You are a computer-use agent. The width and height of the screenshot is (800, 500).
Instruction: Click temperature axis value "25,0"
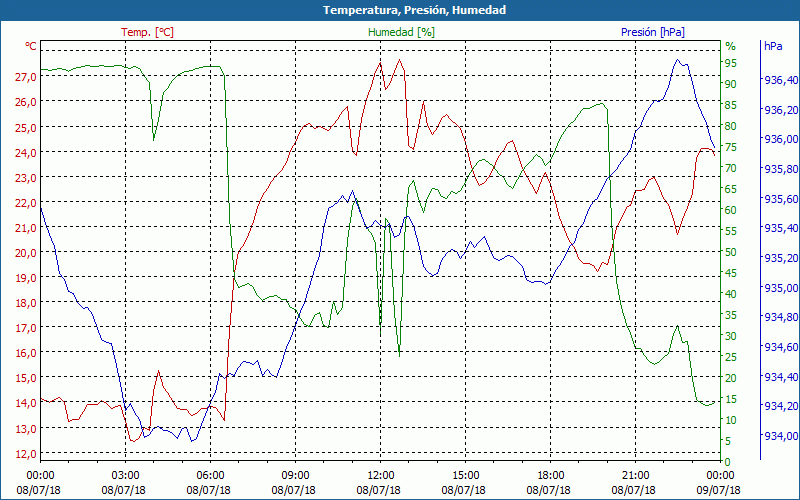(26, 127)
